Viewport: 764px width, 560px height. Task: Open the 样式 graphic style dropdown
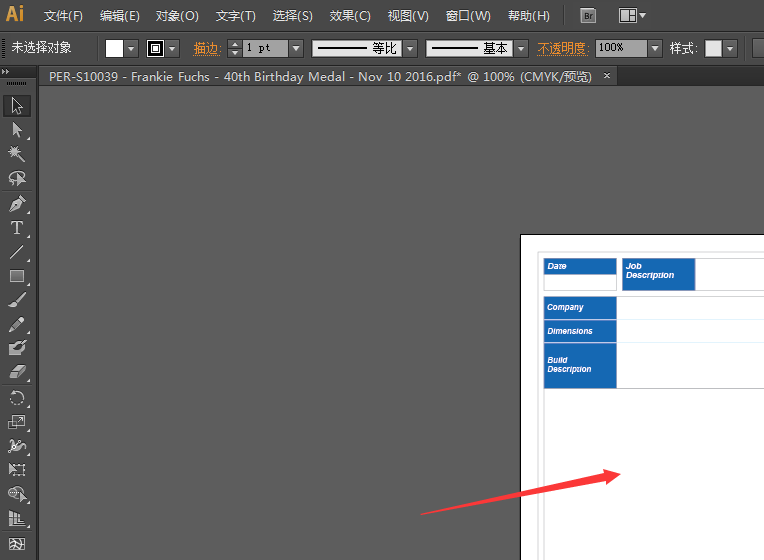click(730, 49)
